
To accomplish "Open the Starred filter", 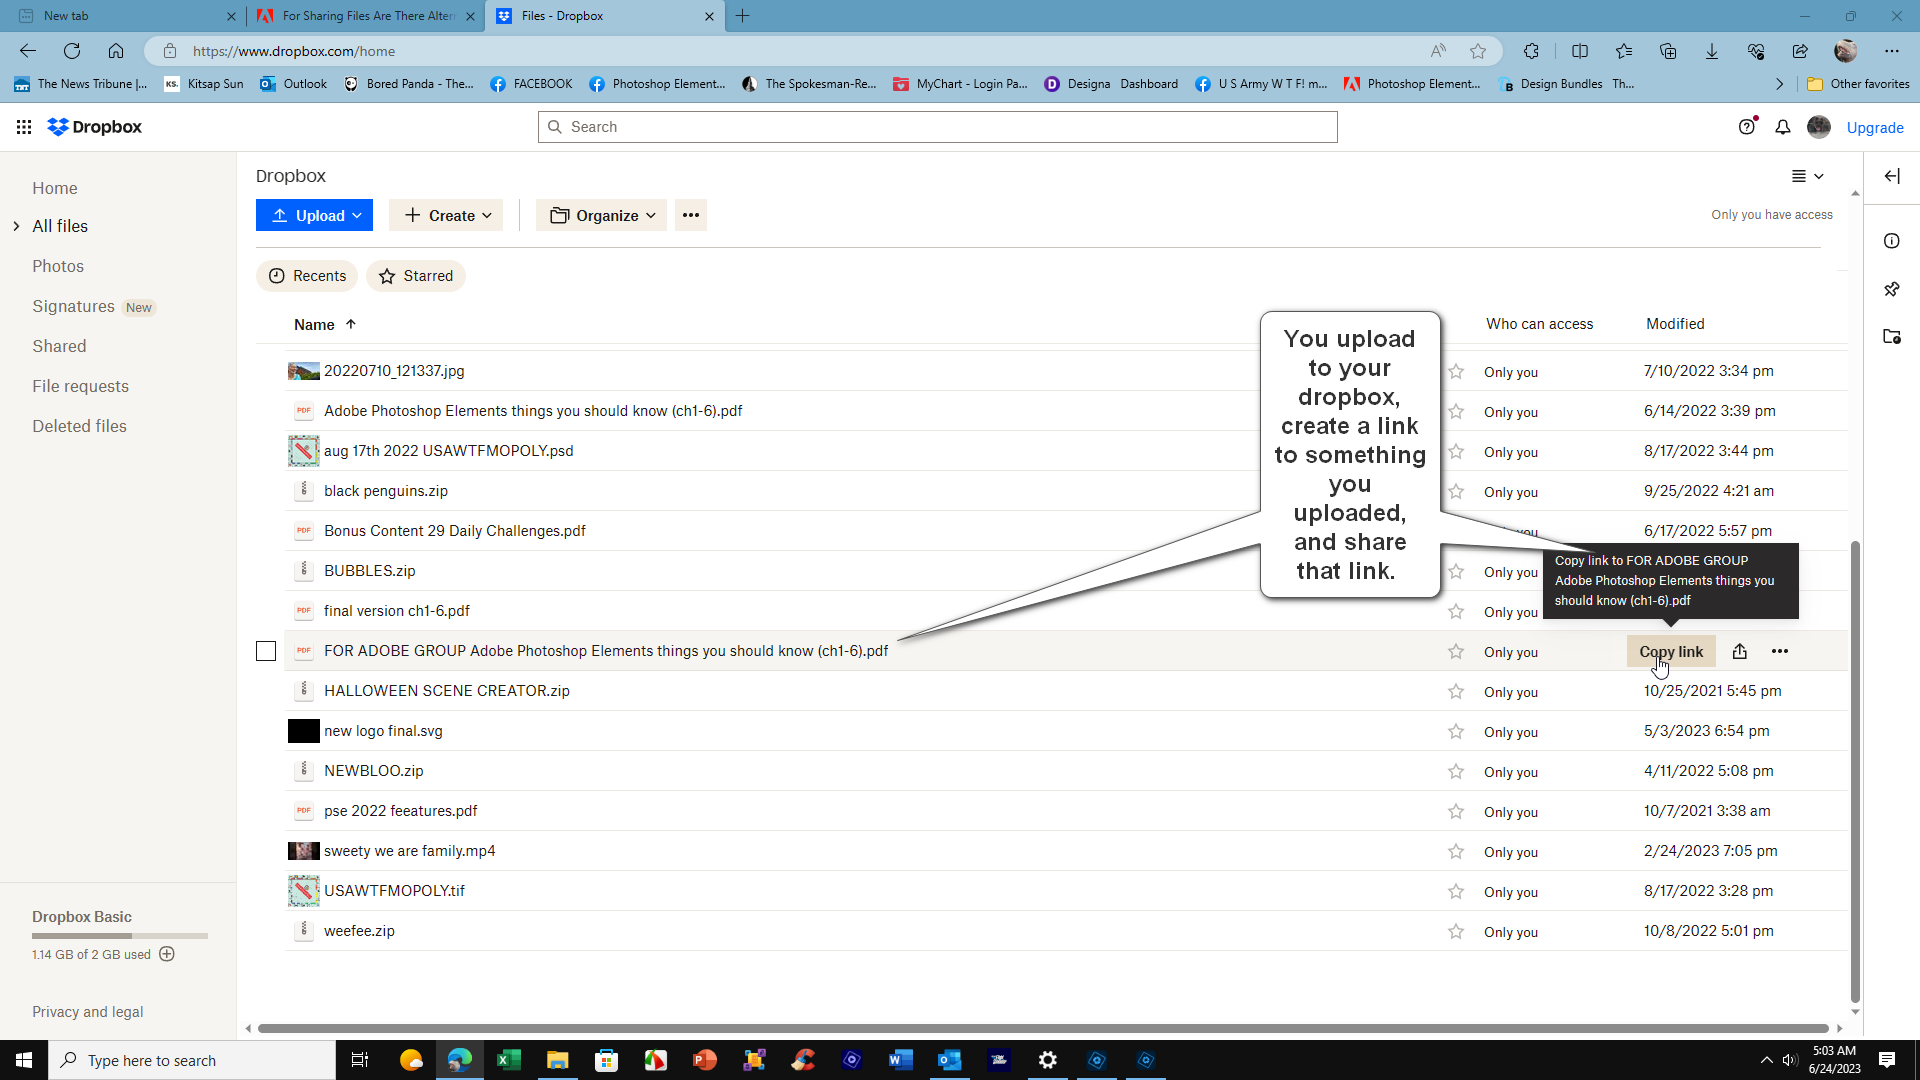I will point(415,276).
